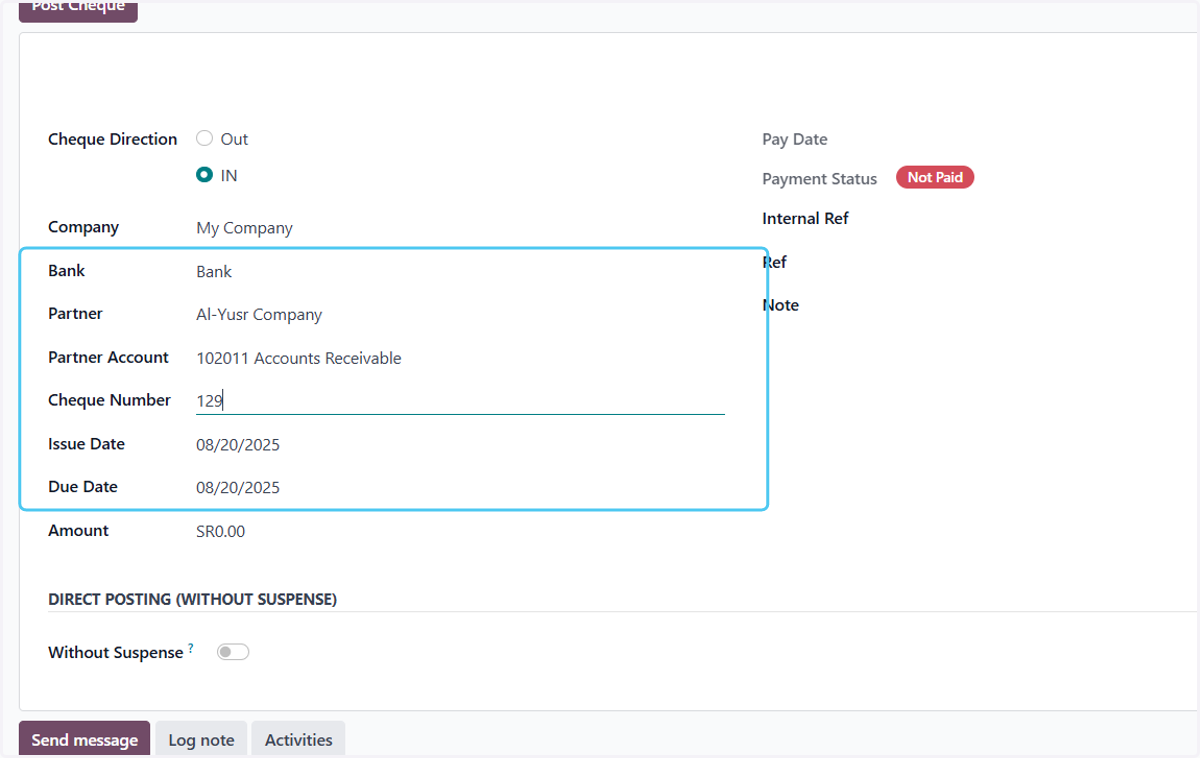
Task: Open the Partner field showing Al-Yusr Company
Action: [x=460, y=314]
